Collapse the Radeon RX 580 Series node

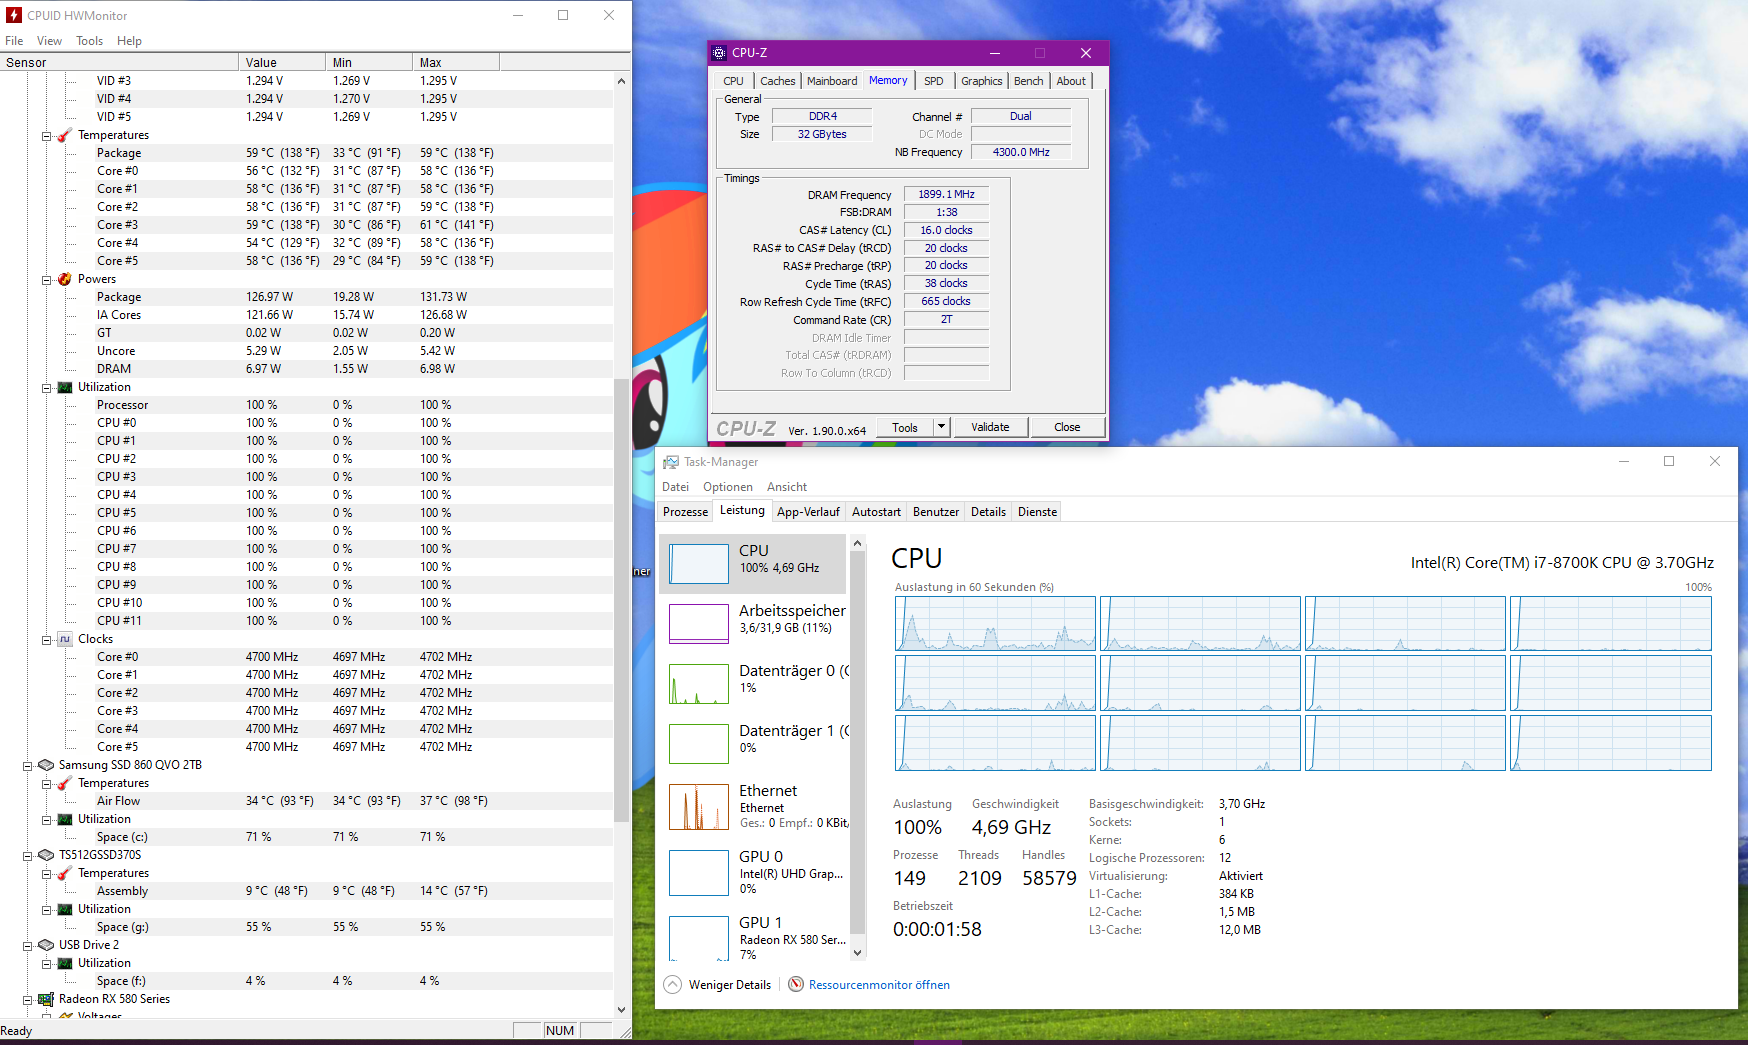point(28,1000)
